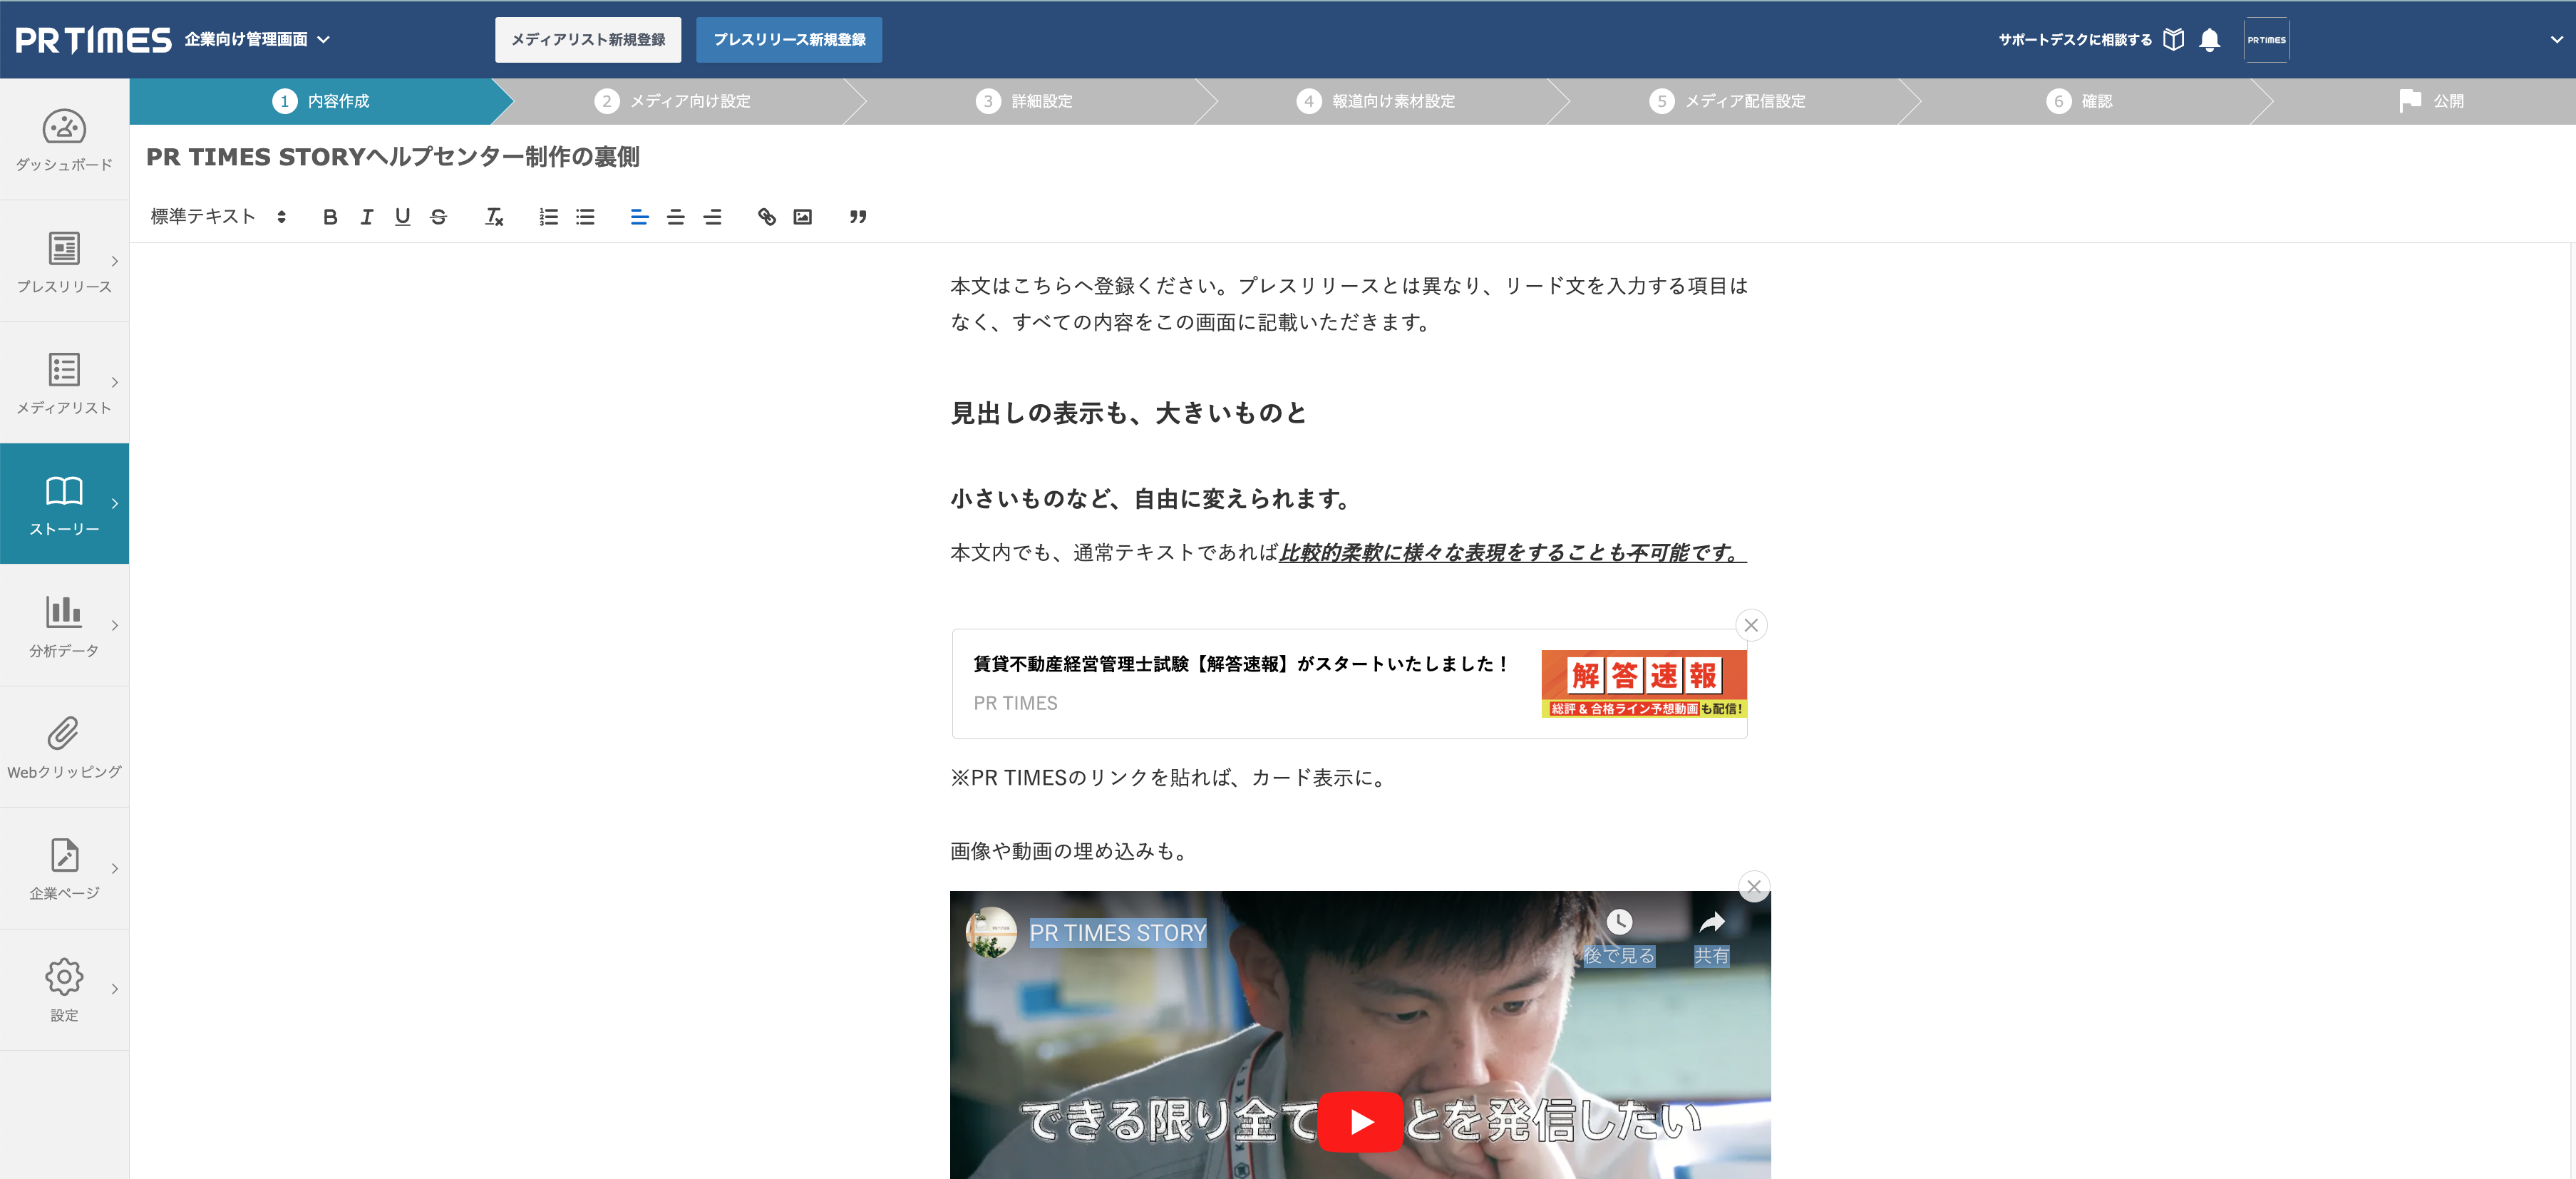Viewport: 2576px width, 1179px height.
Task: Remove the PR TIMES link card
Action: click(1751, 625)
